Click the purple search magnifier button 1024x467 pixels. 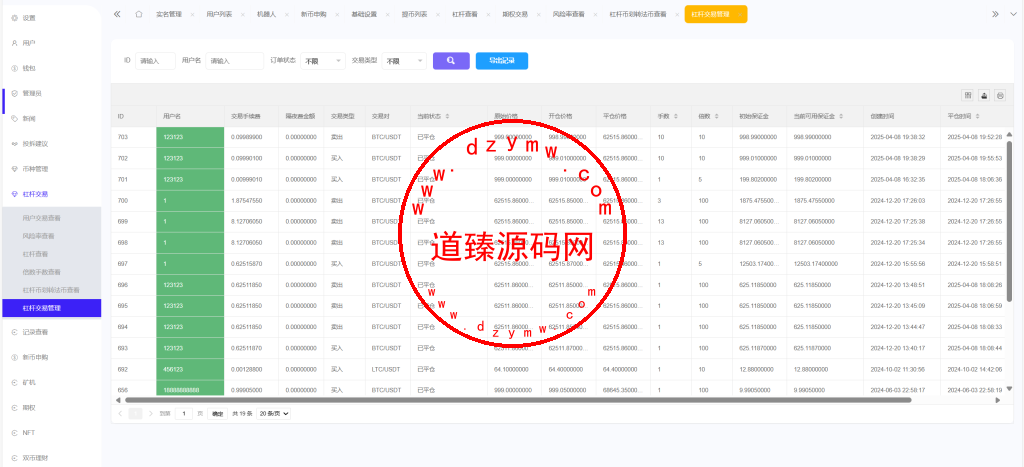tap(451, 61)
